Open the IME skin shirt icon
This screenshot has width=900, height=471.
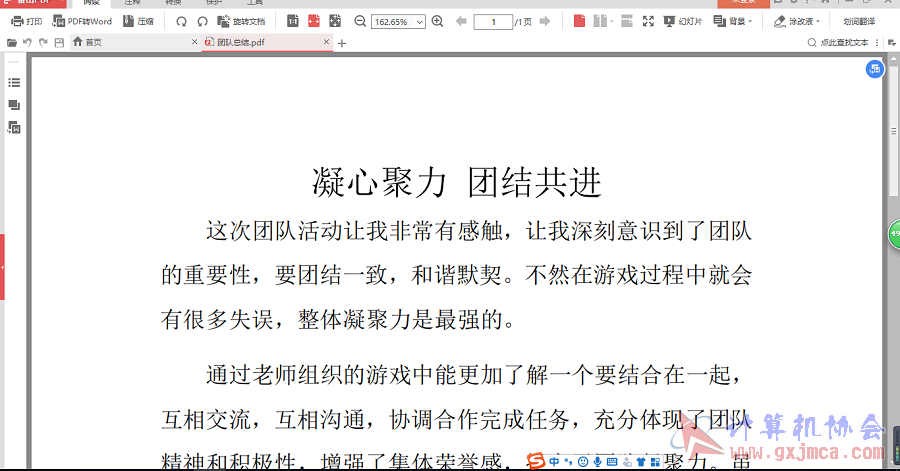point(641,461)
